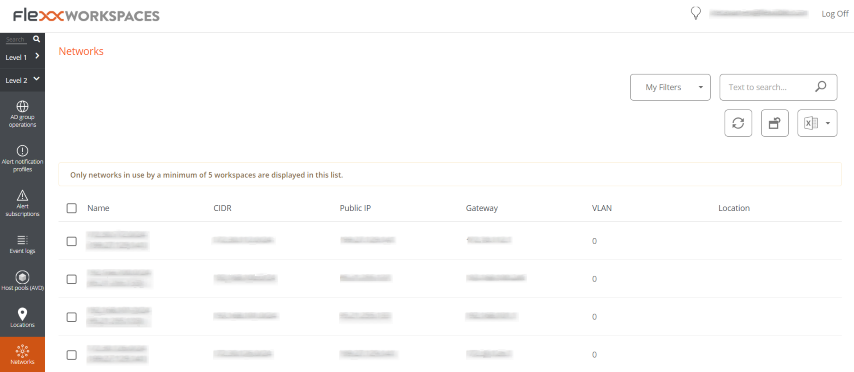Select Networks item in sidebar
This screenshot has width=854, height=372.
22,355
